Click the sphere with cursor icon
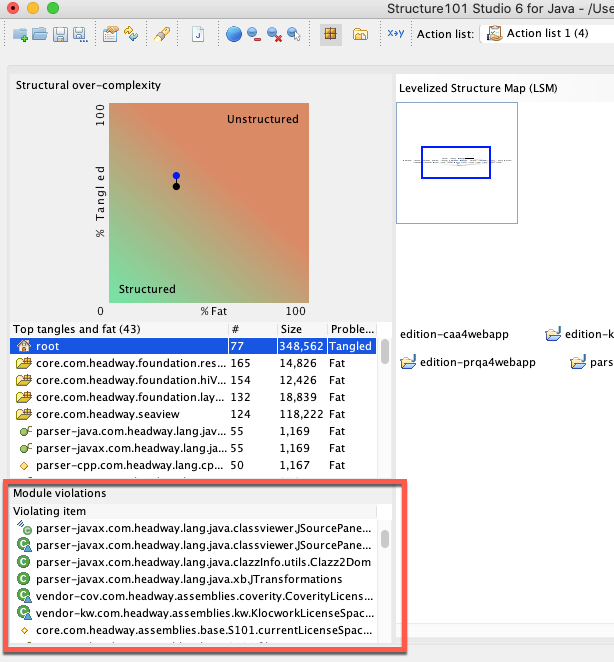 (294, 34)
